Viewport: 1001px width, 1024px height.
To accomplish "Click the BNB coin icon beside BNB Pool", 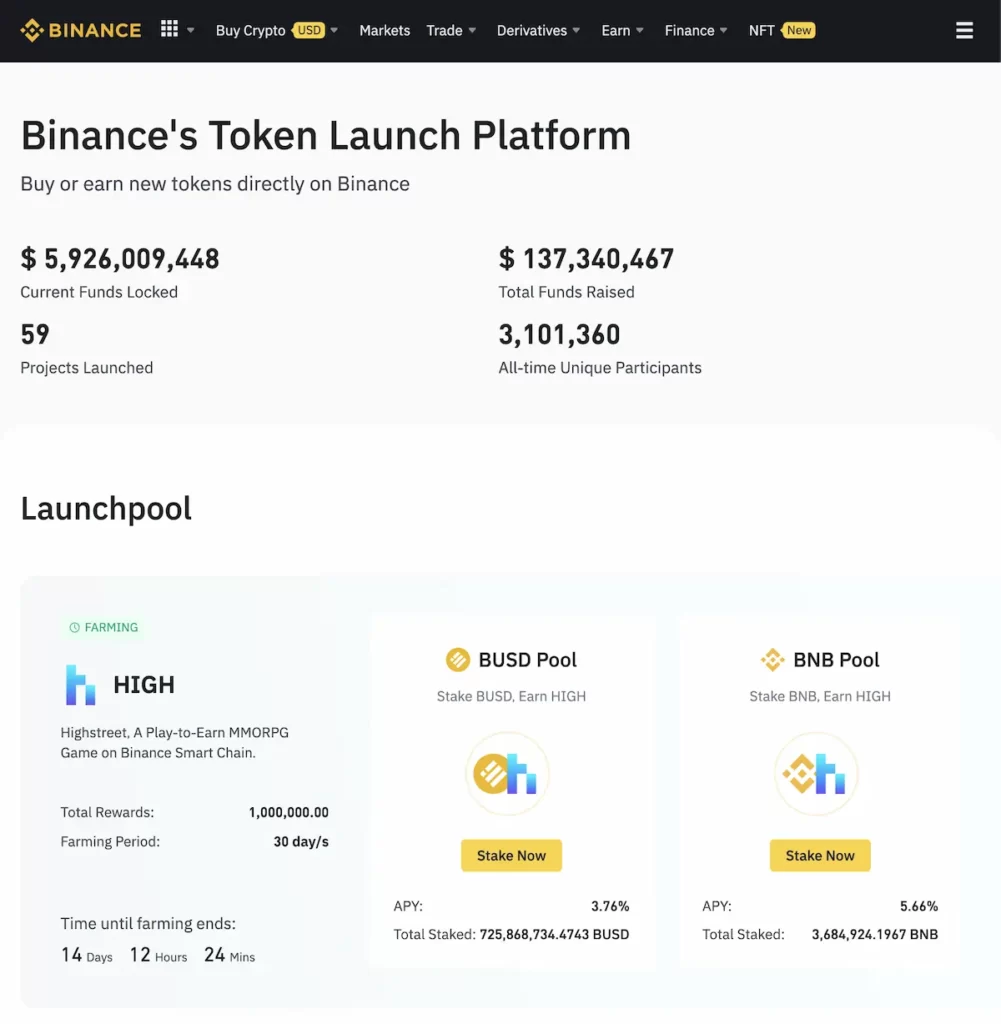I will click(x=772, y=660).
